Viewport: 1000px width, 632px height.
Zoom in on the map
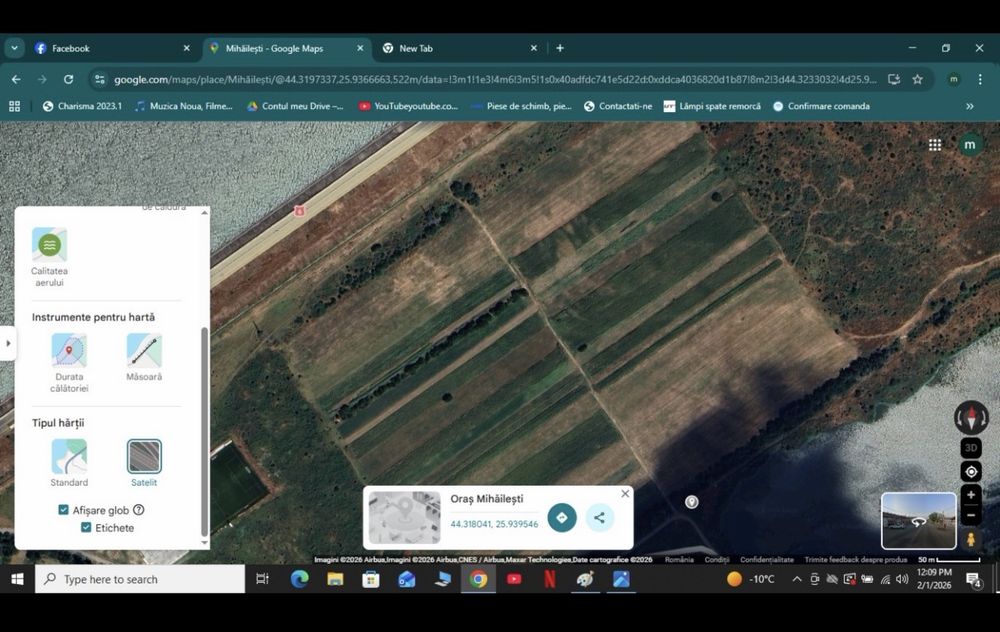tap(971, 495)
